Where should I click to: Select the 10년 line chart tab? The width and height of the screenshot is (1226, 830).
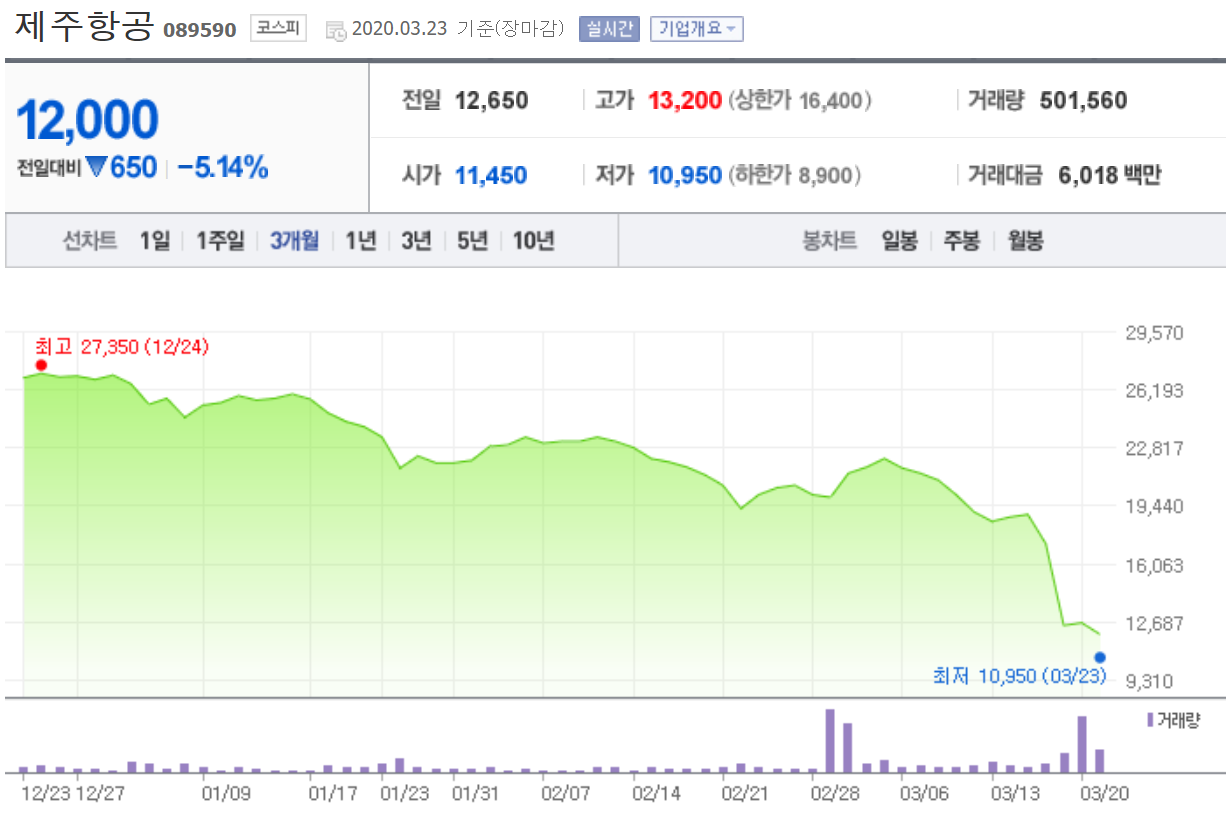coord(534,240)
